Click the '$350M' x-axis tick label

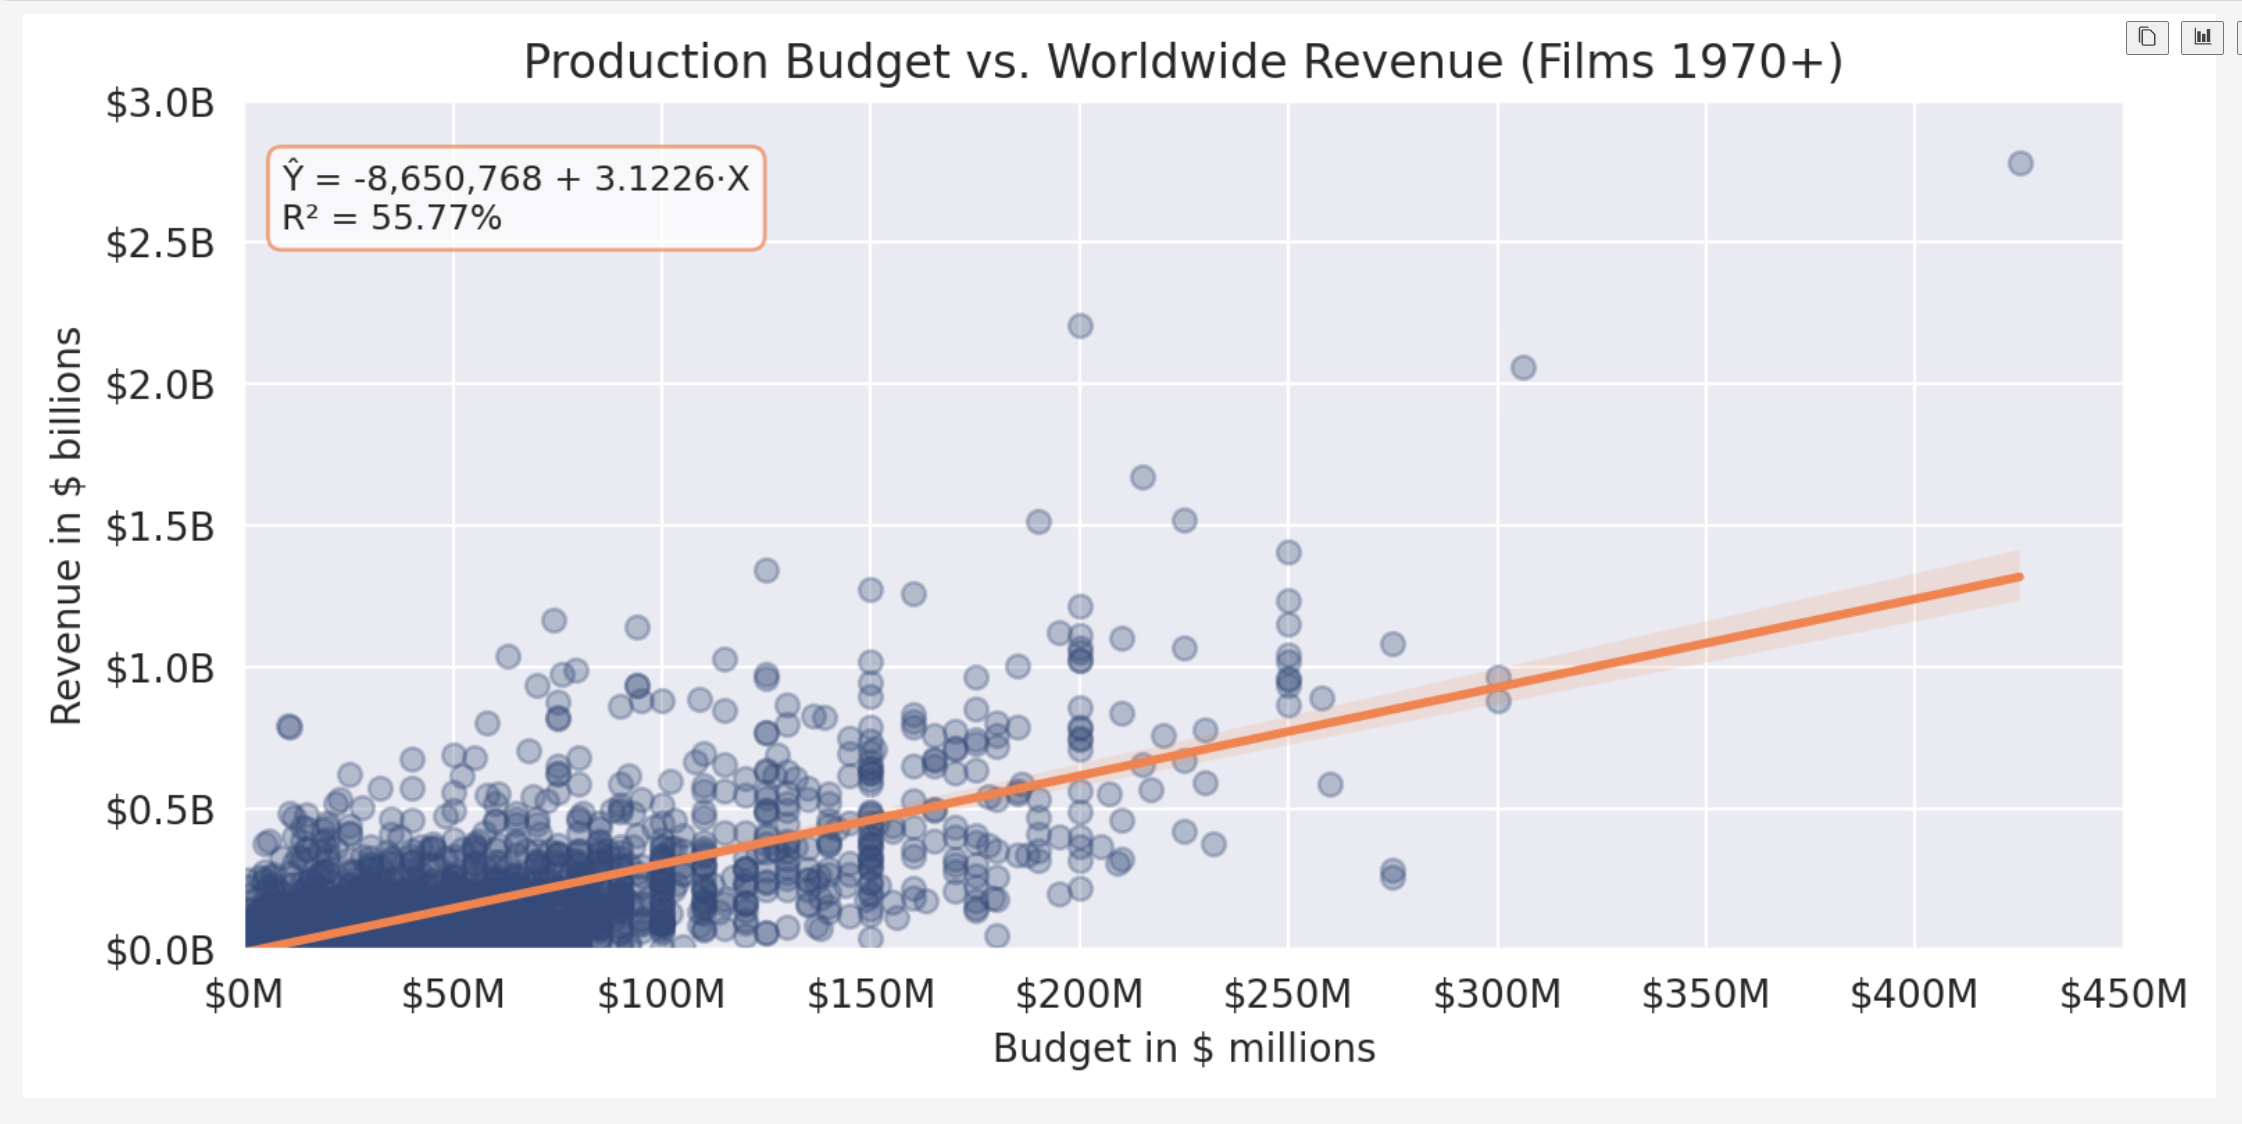(1706, 994)
